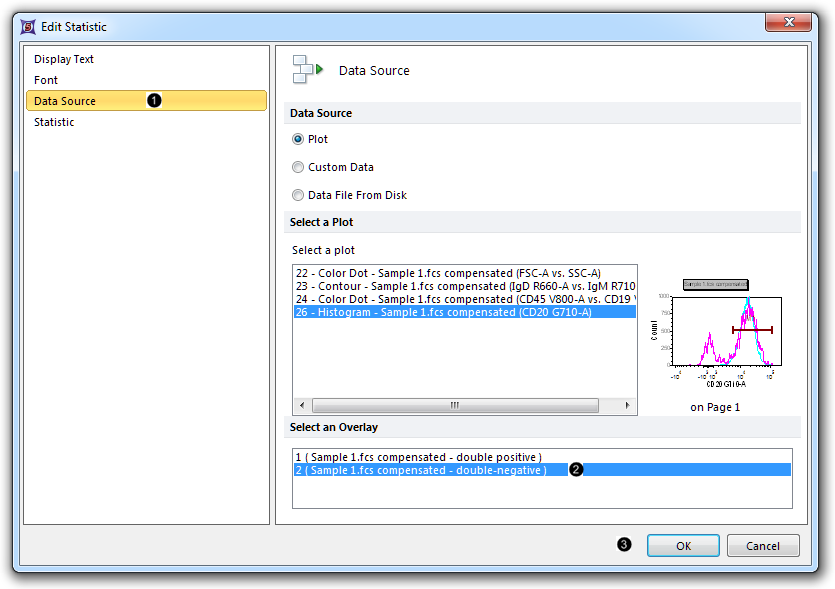Screen dimensions: 835x589
Task: Select Data File From Disk option
Action: tap(298, 195)
